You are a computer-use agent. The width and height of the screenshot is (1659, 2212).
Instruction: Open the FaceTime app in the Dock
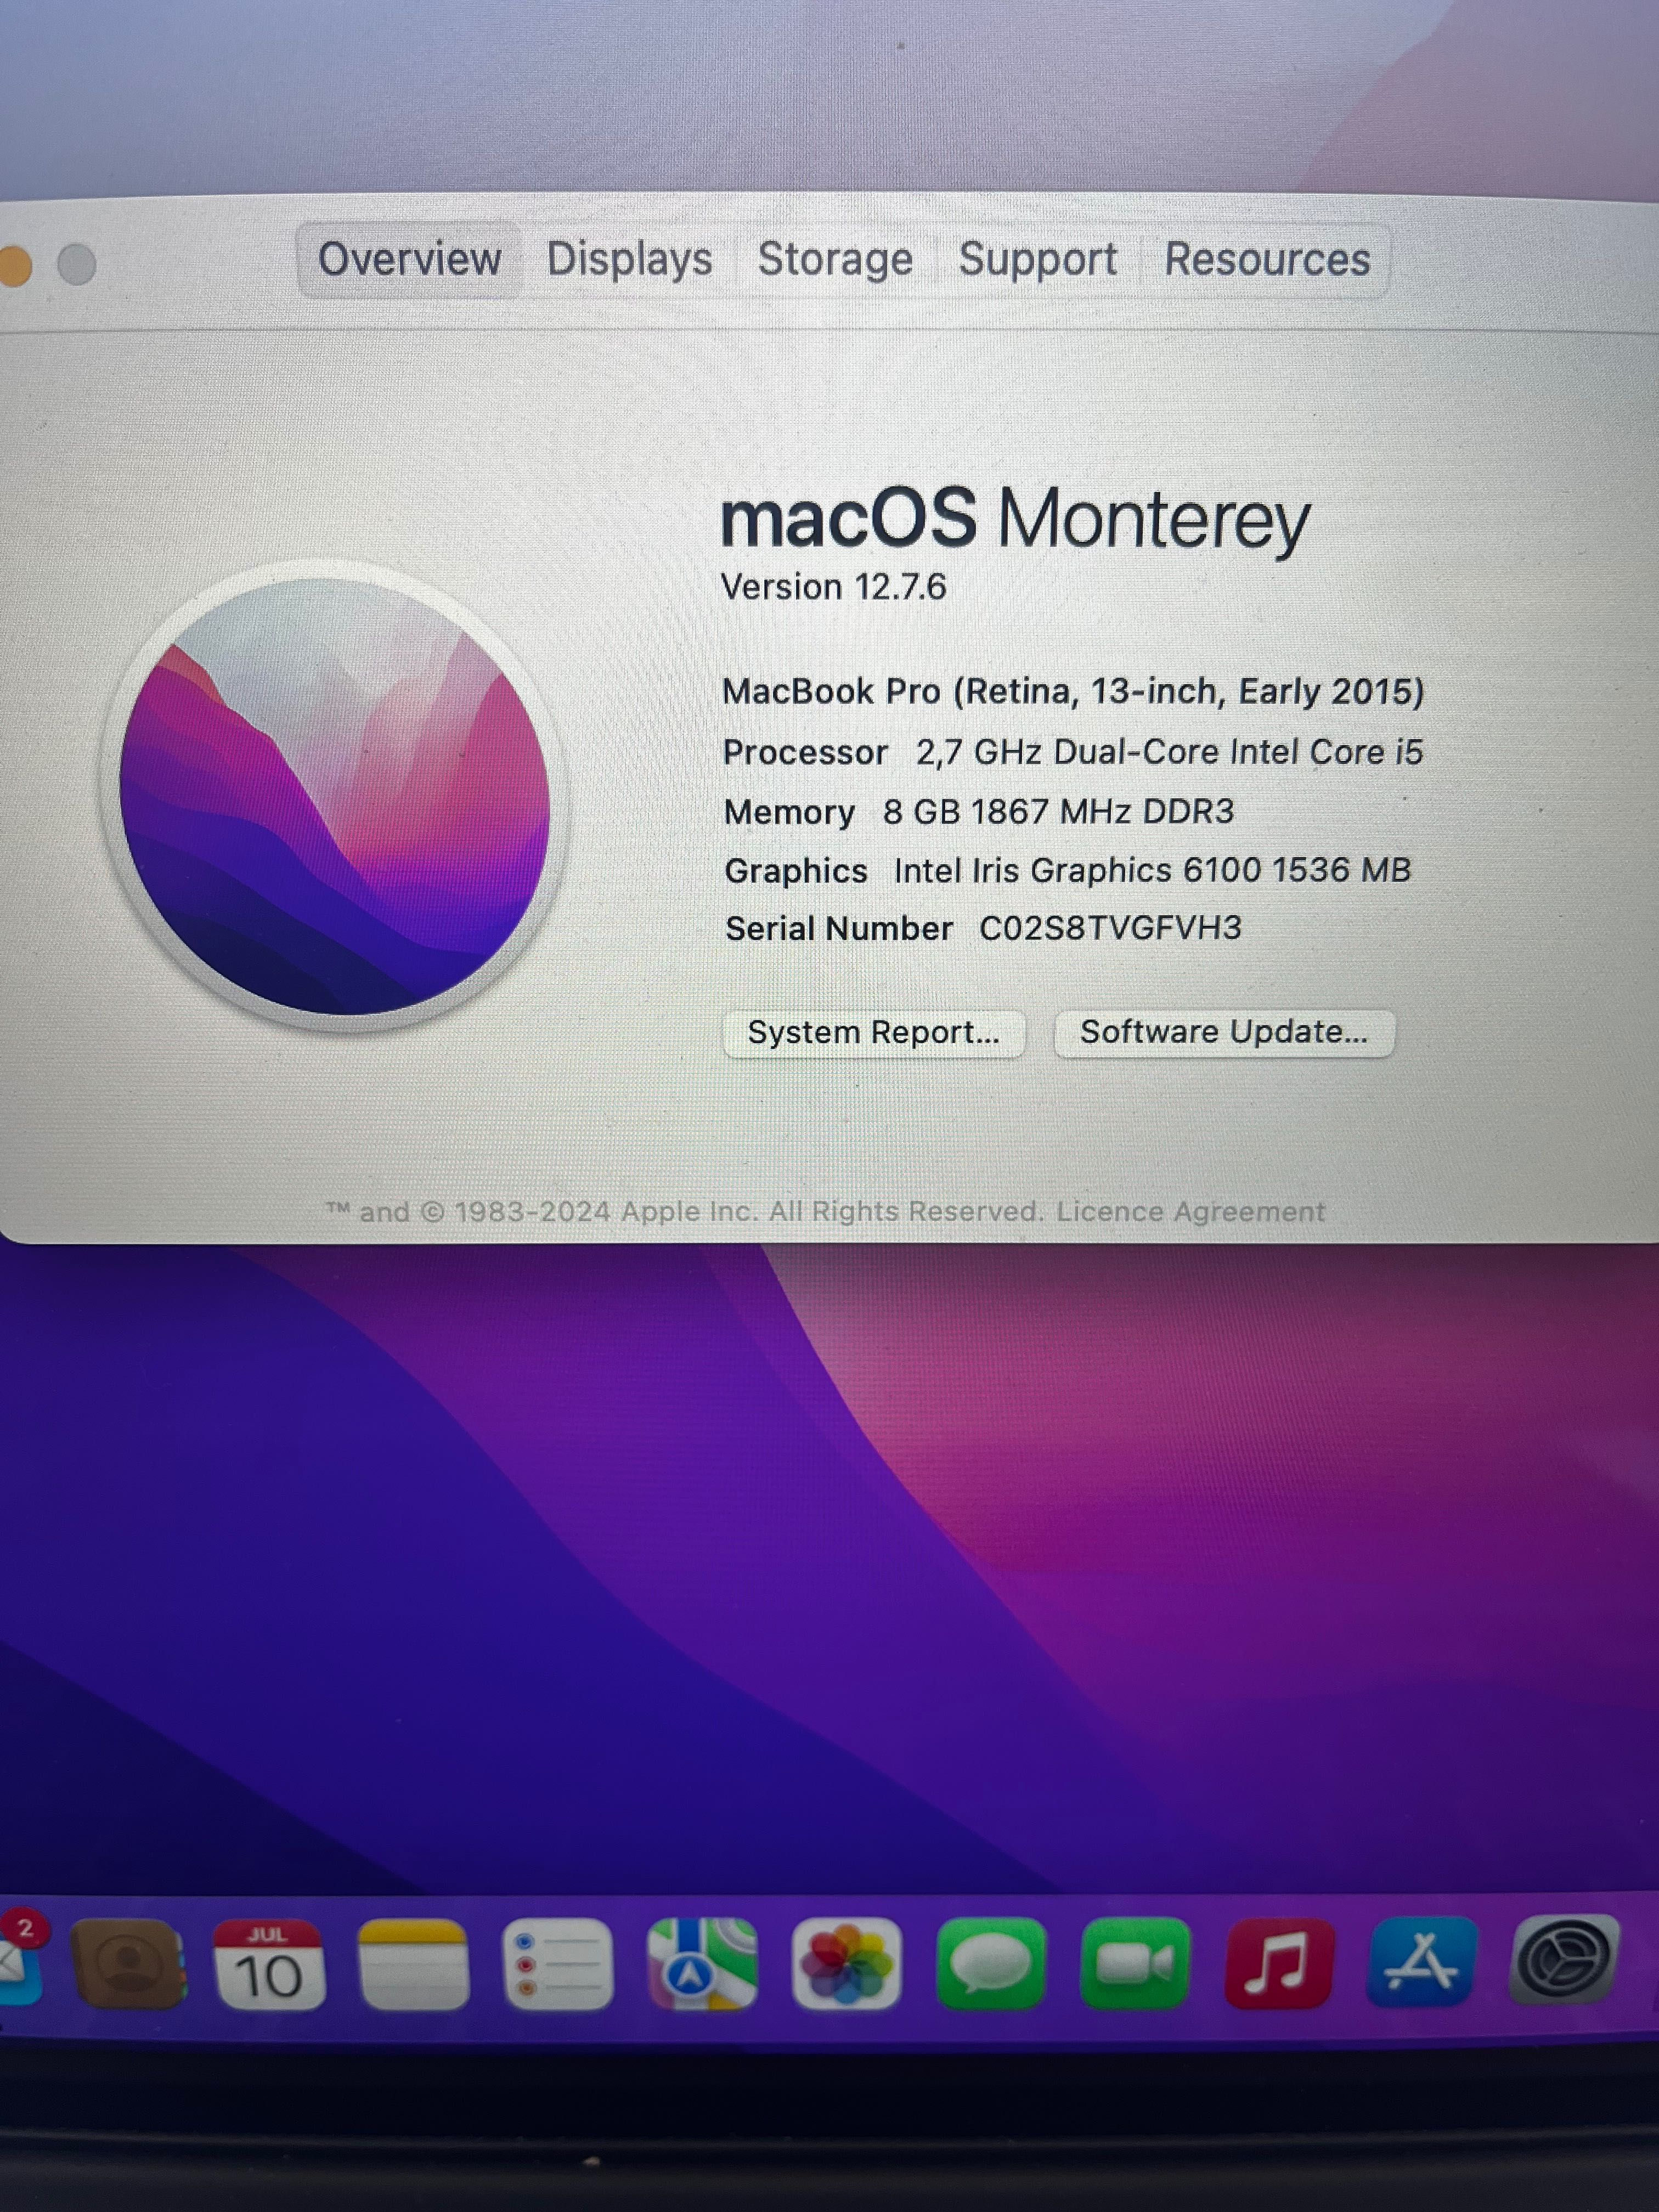[1134, 1964]
